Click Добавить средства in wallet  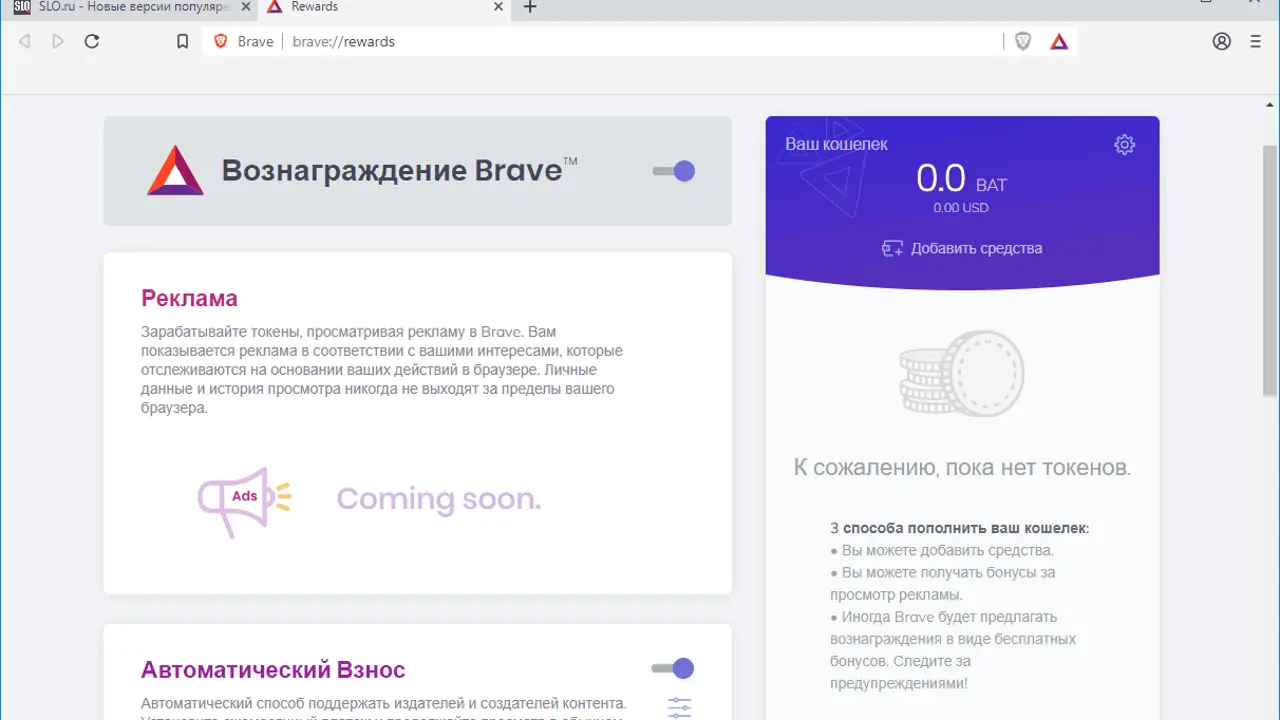click(962, 248)
